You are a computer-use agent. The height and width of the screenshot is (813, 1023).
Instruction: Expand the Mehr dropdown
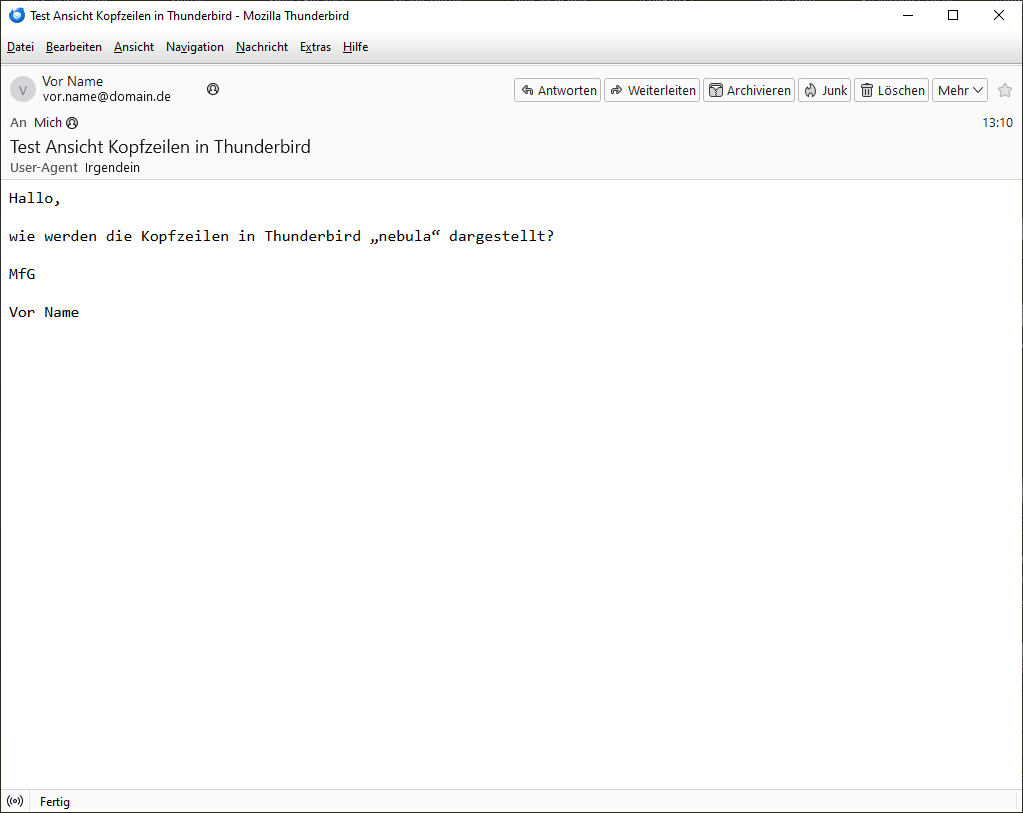point(960,90)
